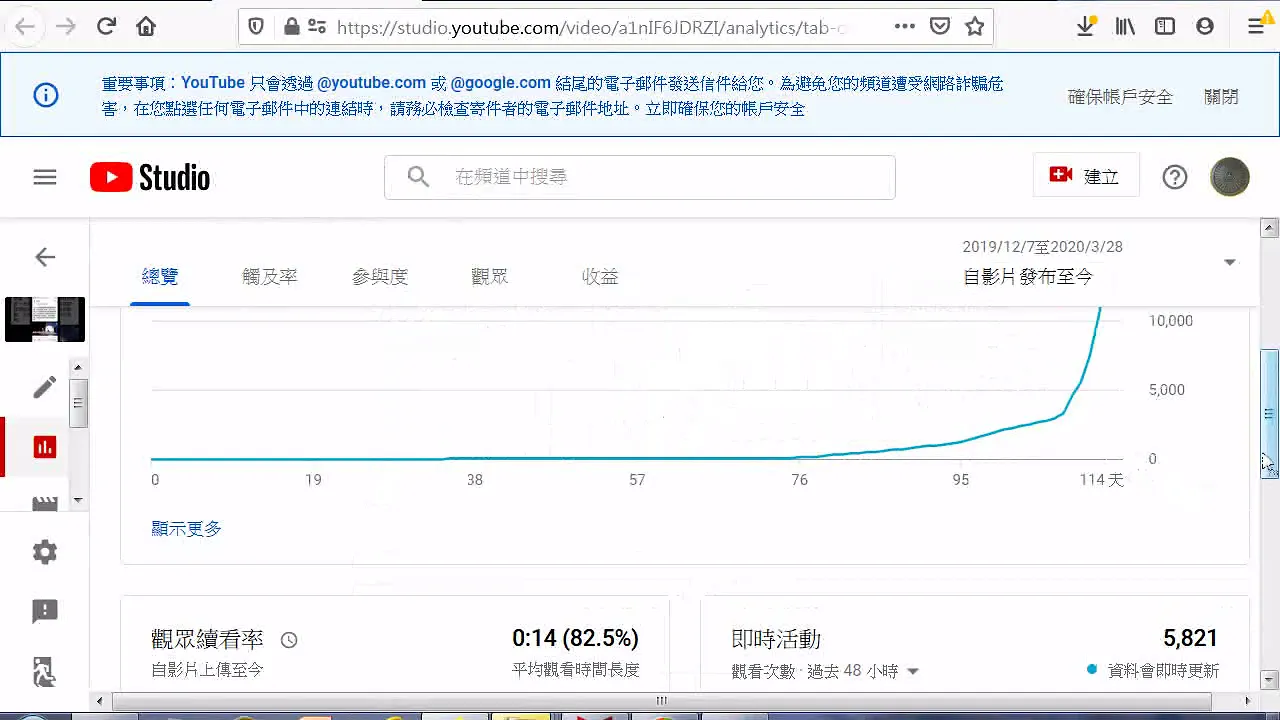Click page vertical scrollbar up arrow
The image size is (1280, 720).
(x=1270, y=229)
